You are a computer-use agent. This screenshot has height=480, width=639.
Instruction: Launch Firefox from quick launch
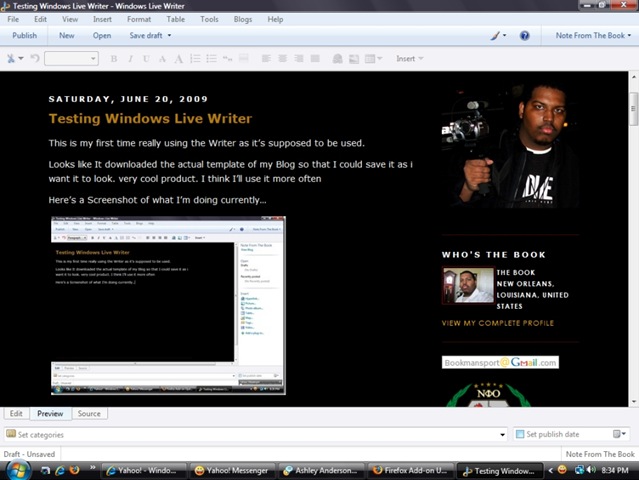tap(74, 470)
